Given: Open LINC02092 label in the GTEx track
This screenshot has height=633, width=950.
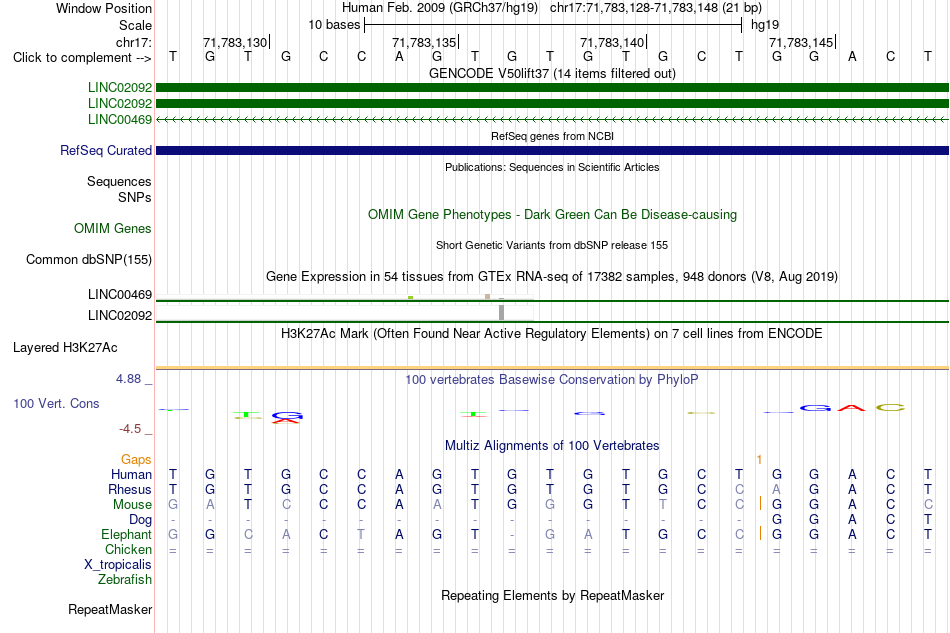Looking at the screenshot, I should (x=119, y=316).
